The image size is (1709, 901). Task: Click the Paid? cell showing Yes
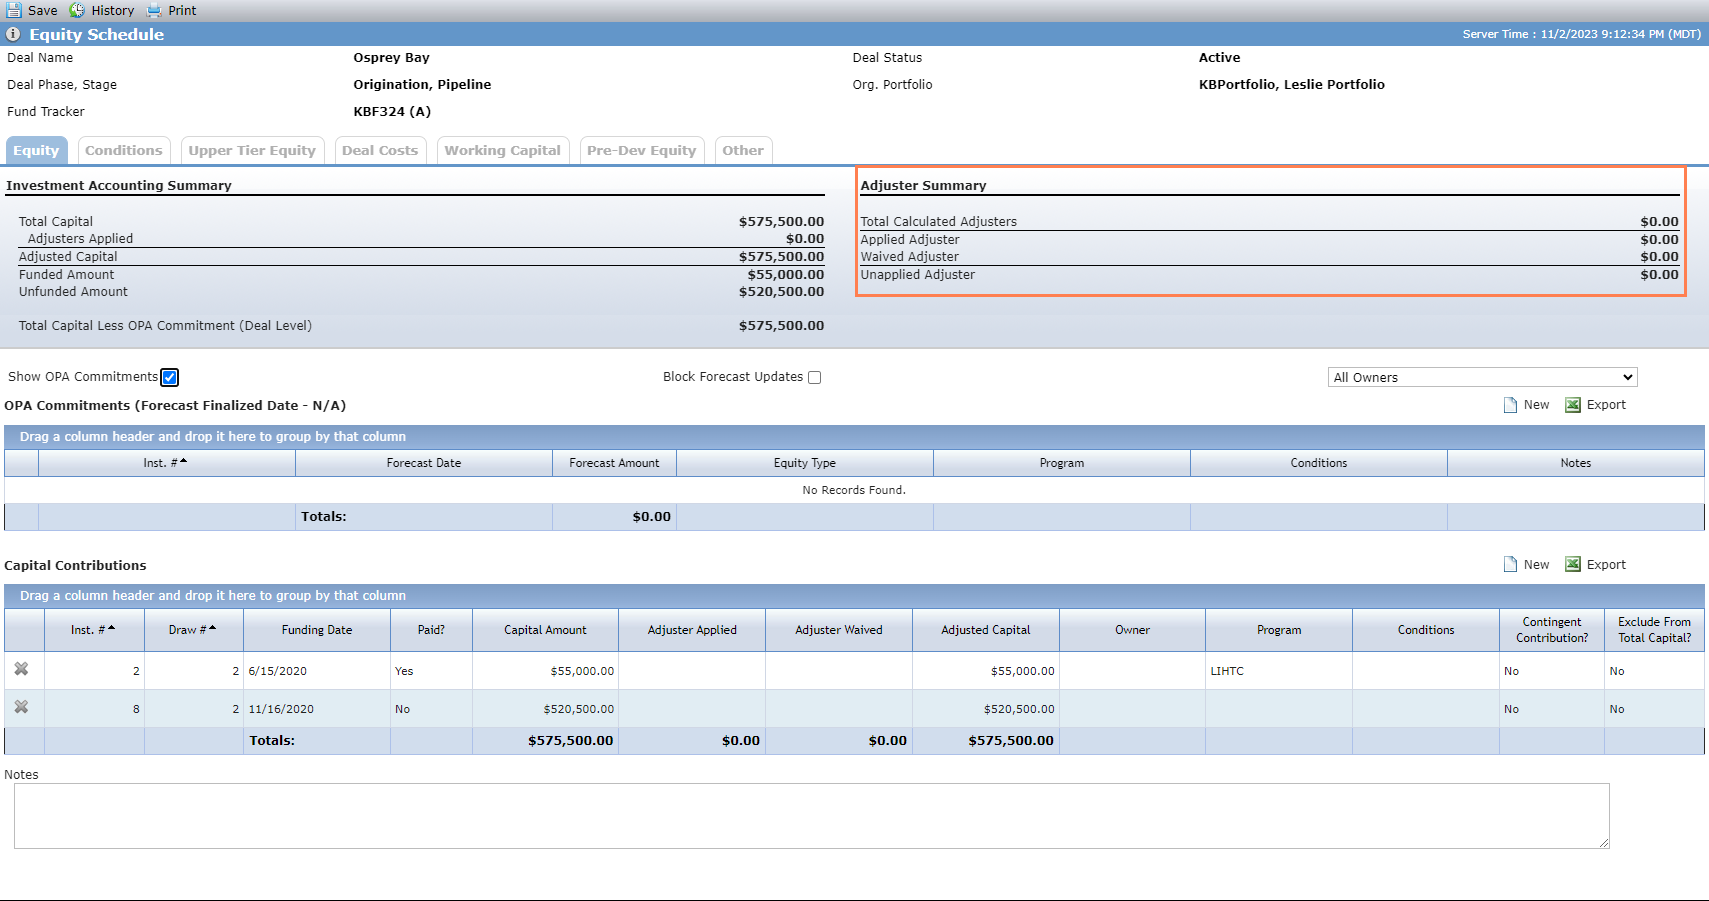tap(431, 671)
